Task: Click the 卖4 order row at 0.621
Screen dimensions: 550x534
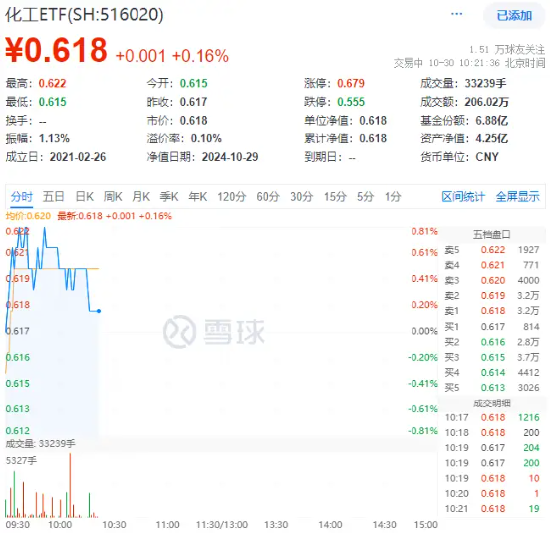Action: pyautogui.click(x=492, y=265)
